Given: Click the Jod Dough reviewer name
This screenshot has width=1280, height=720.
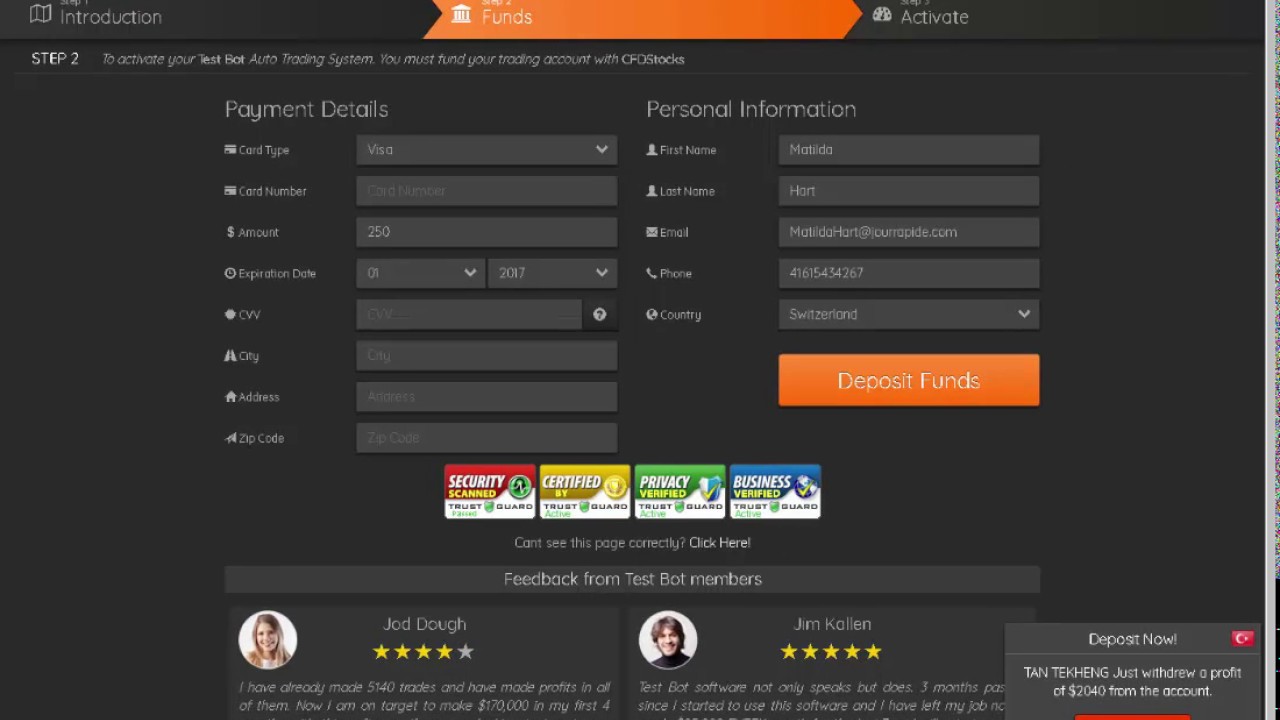Looking at the screenshot, I should coord(424,624).
